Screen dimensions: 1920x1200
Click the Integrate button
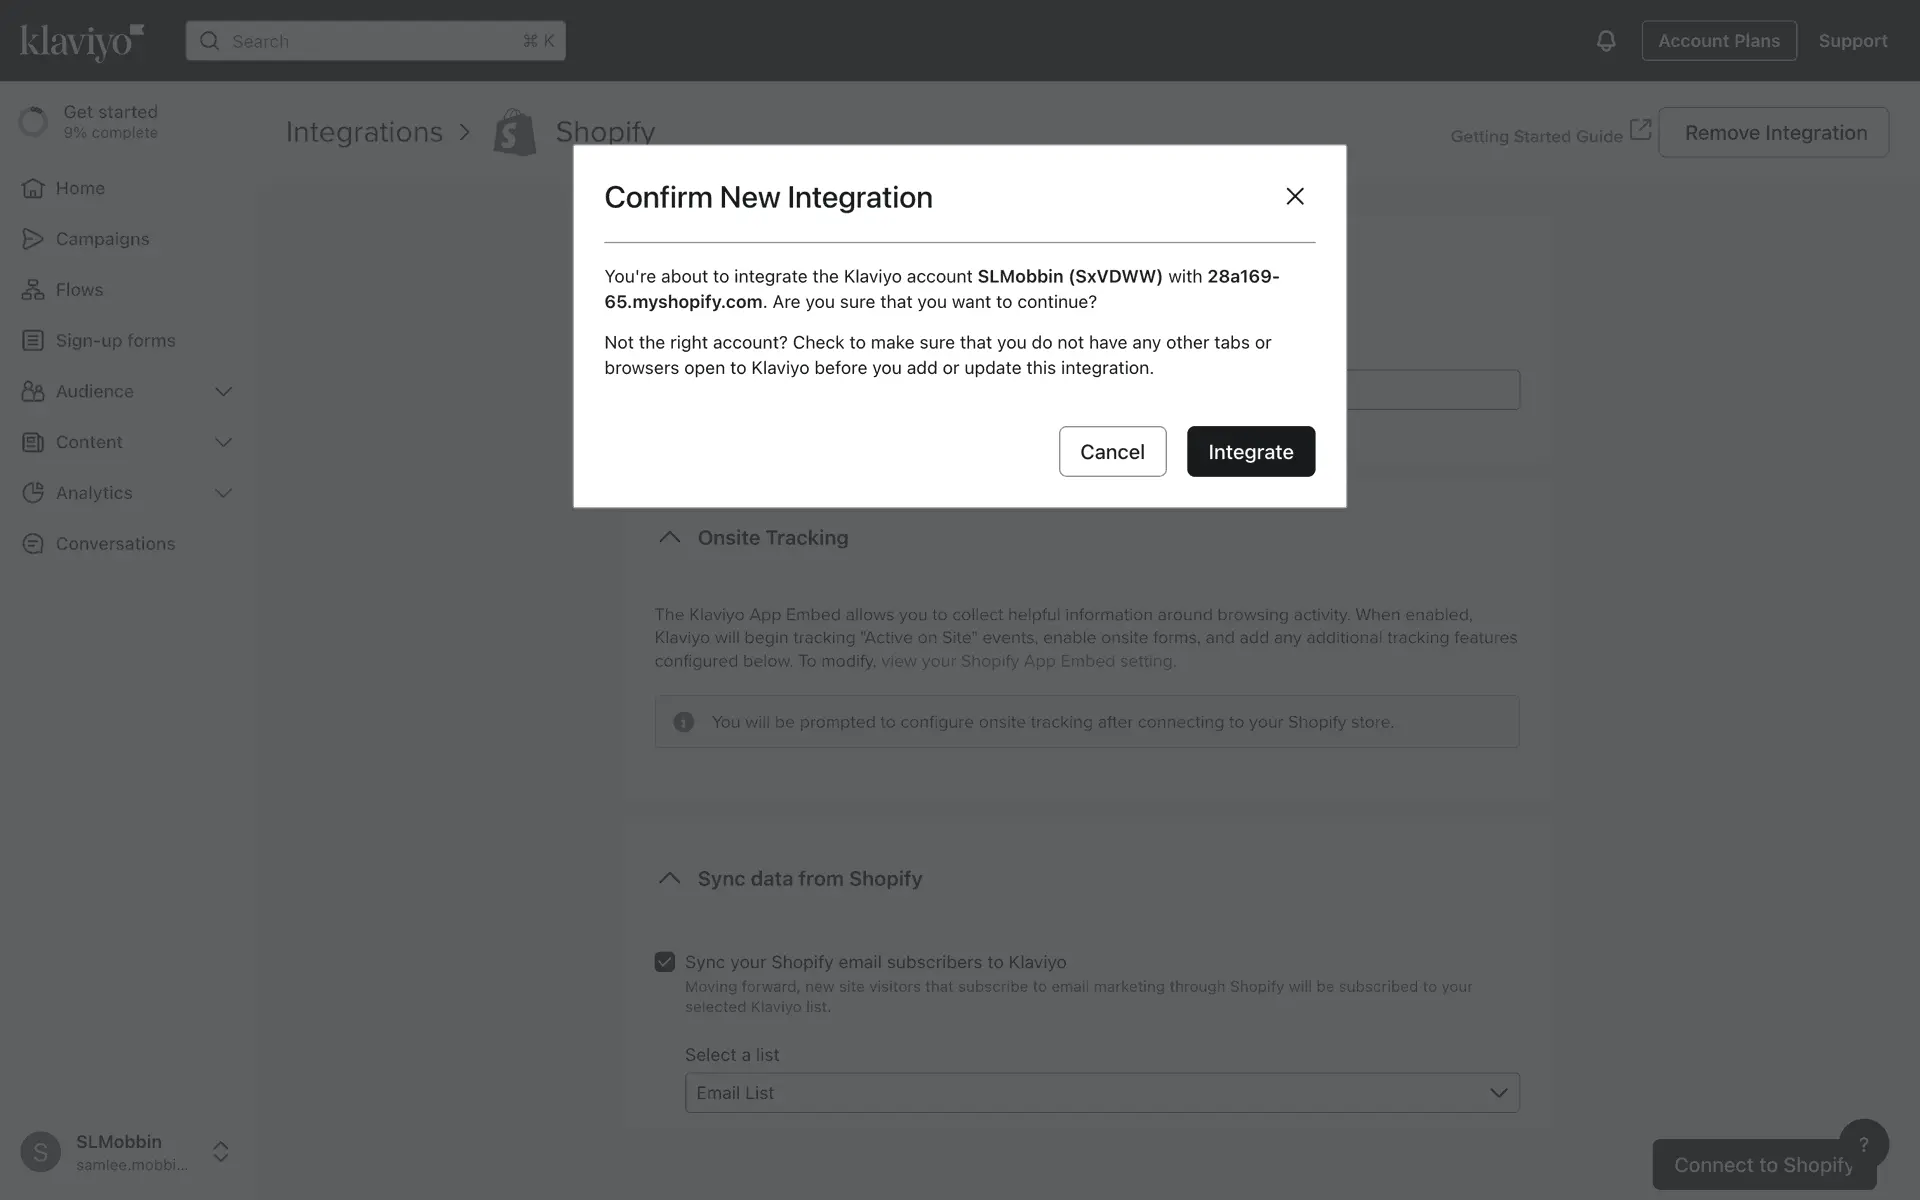pos(1250,452)
